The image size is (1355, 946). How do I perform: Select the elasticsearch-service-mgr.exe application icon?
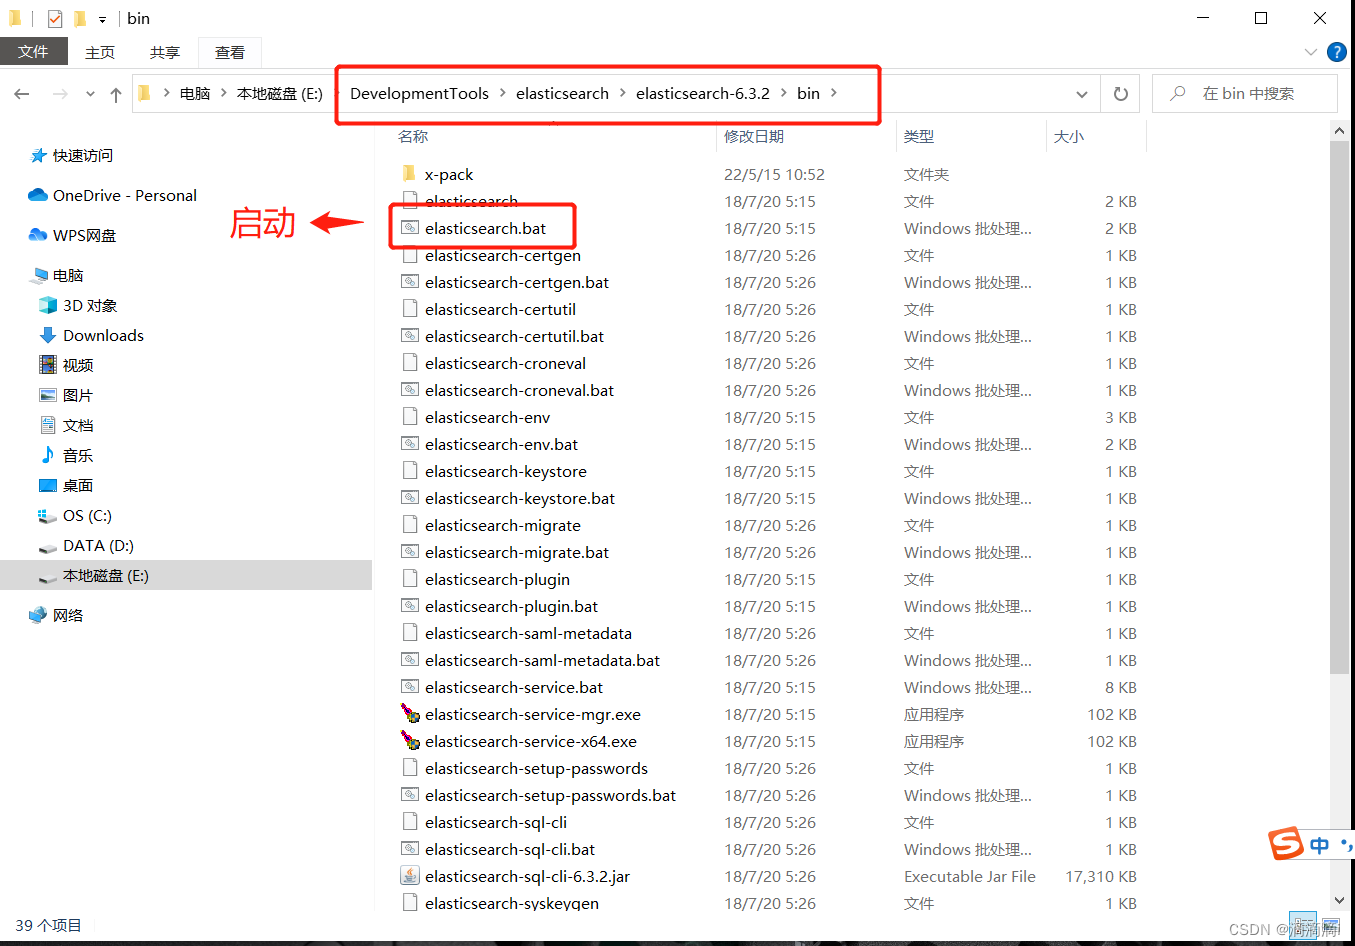(410, 714)
